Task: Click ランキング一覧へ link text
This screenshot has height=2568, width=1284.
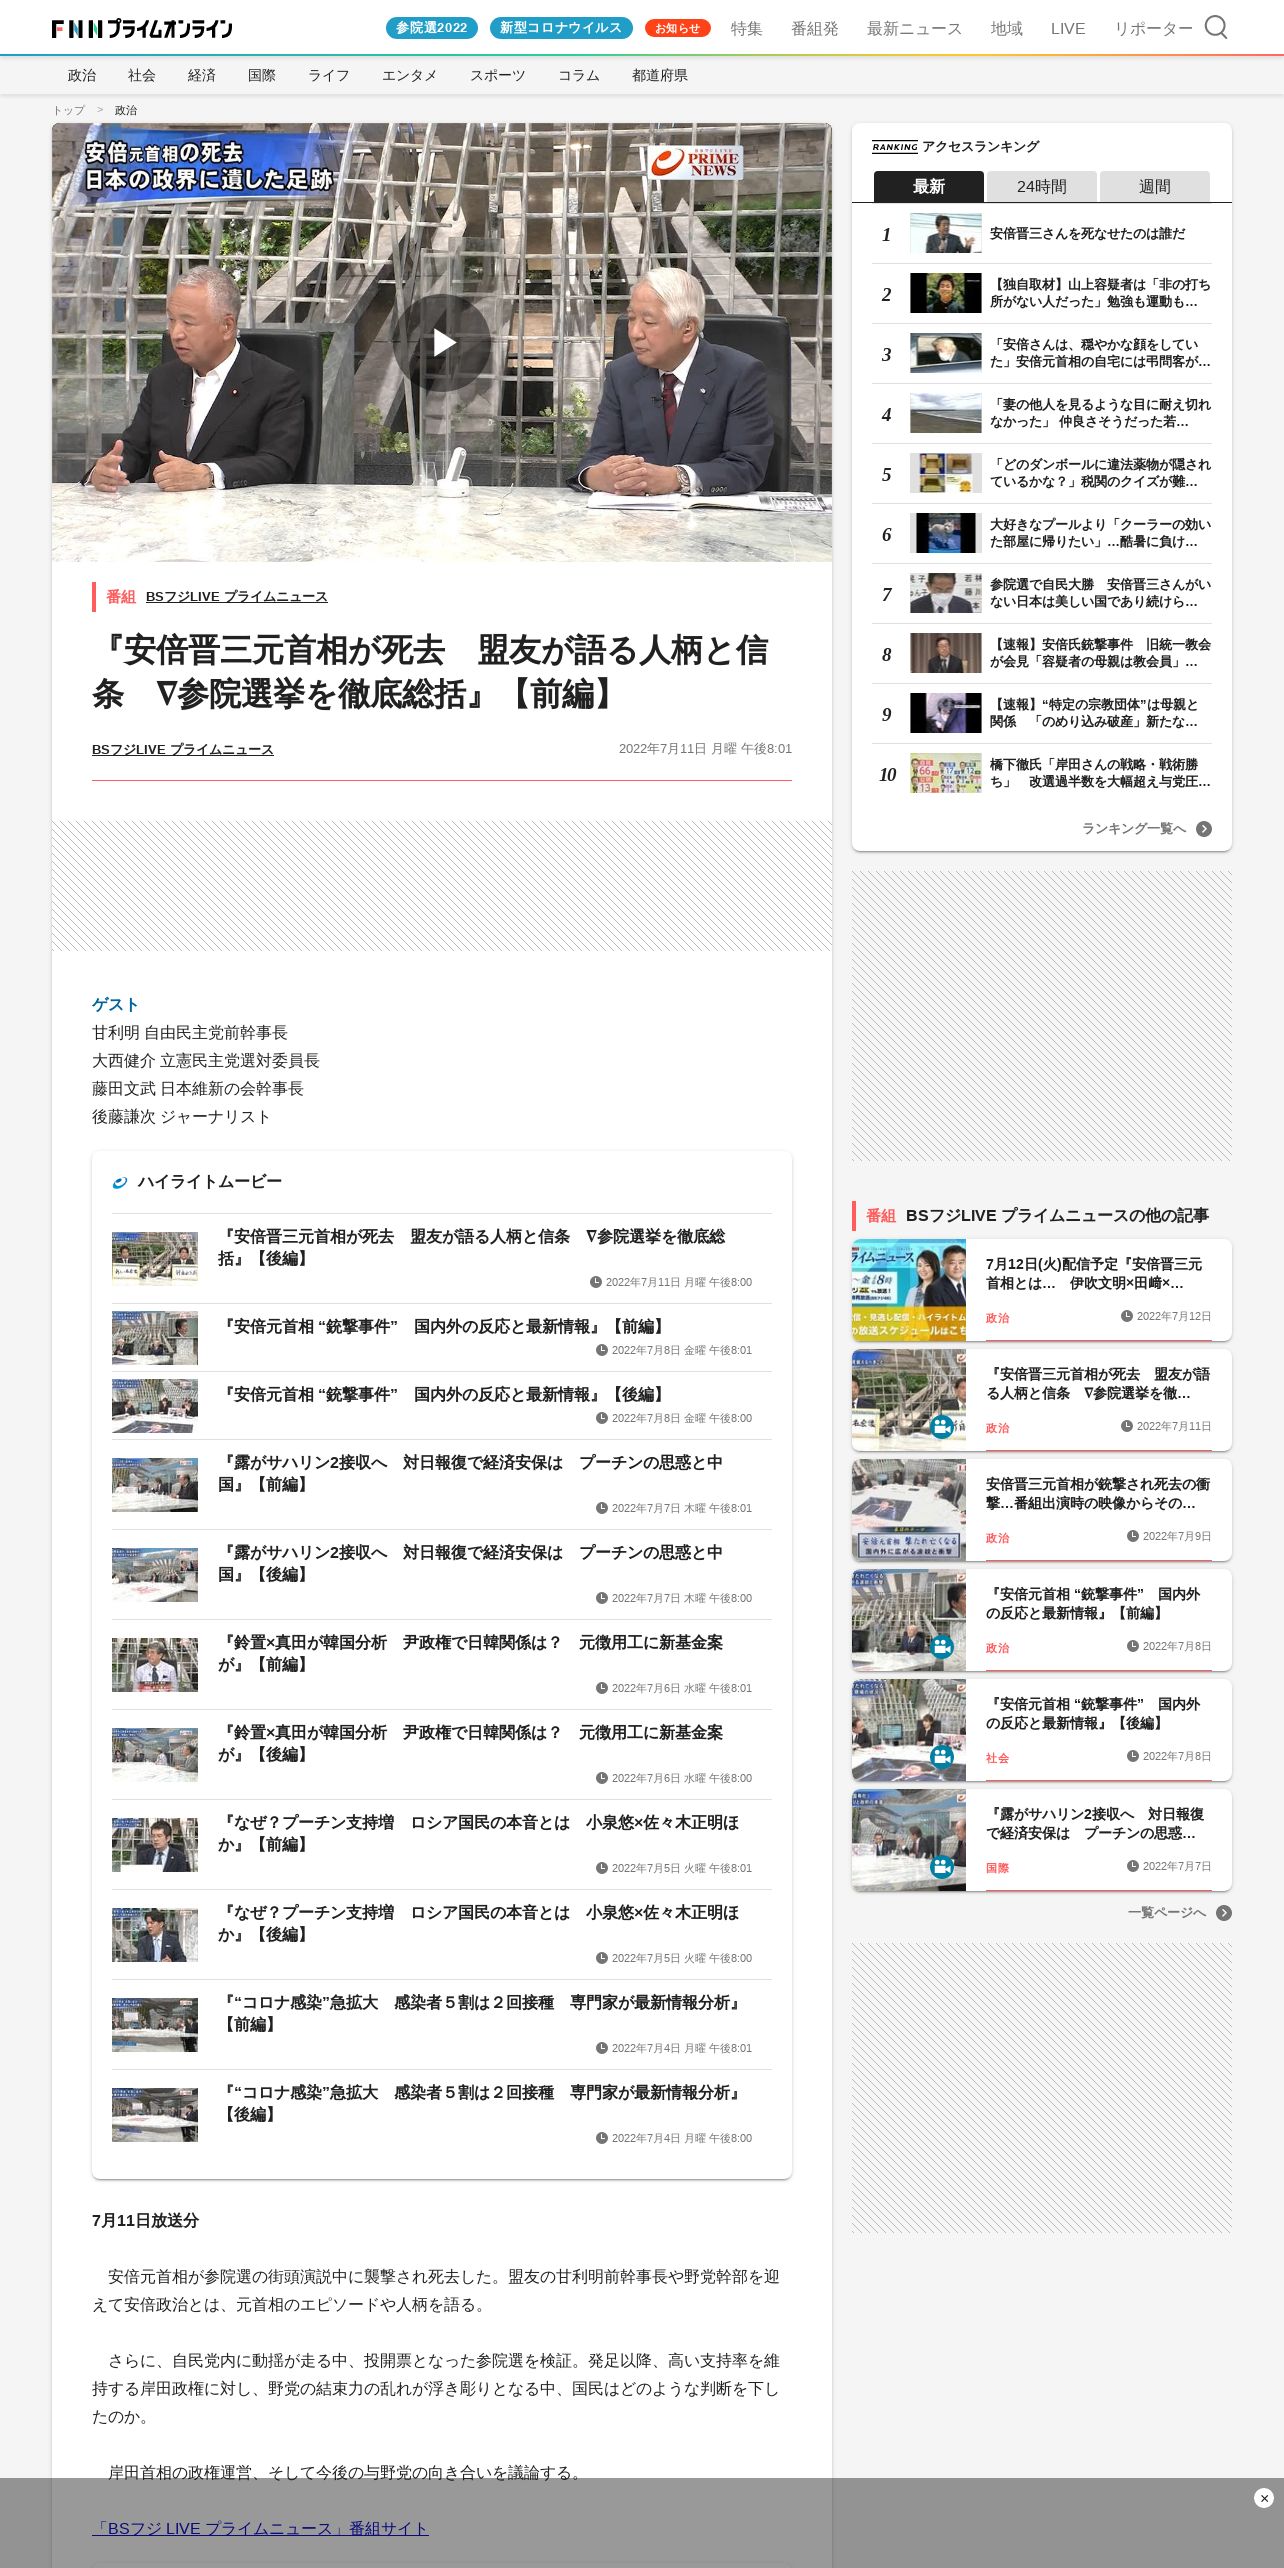Action: click(x=1134, y=829)
